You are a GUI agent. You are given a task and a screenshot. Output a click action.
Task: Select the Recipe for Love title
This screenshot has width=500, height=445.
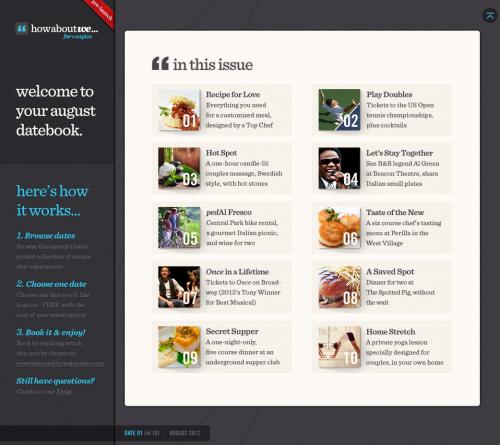(x=233, y=95)
